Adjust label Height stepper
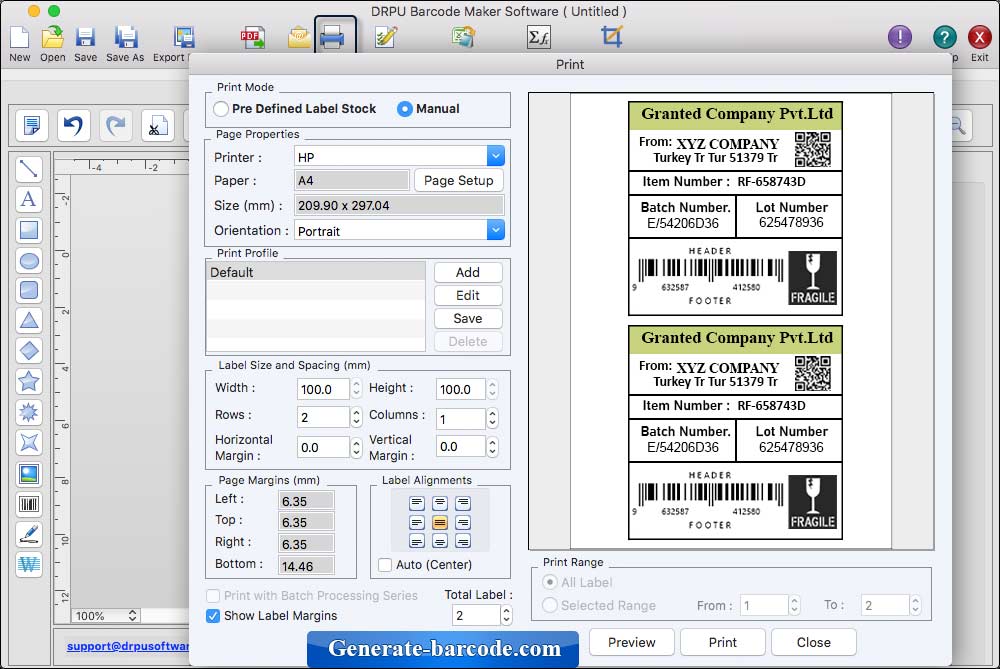 (x=492, y=388)
